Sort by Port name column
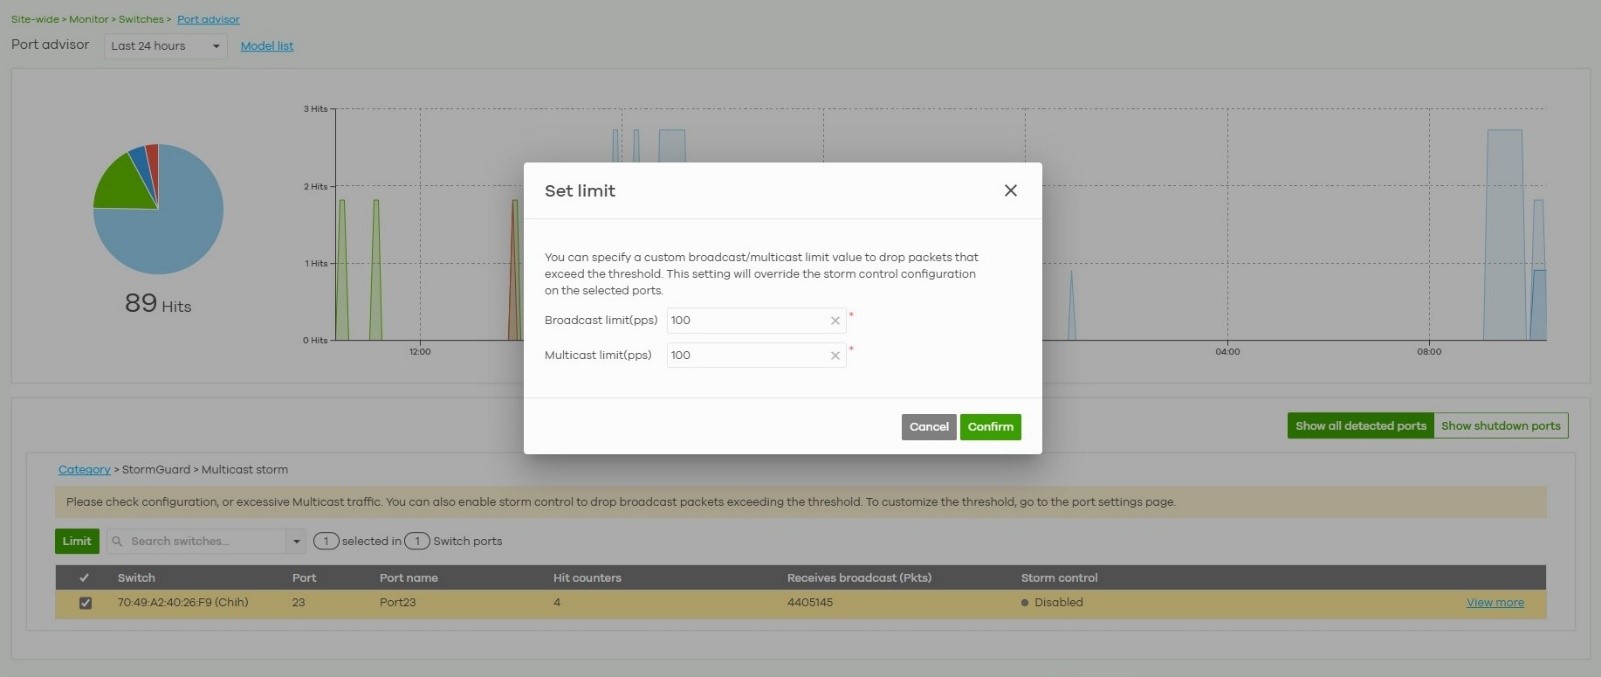 (408, 578)
